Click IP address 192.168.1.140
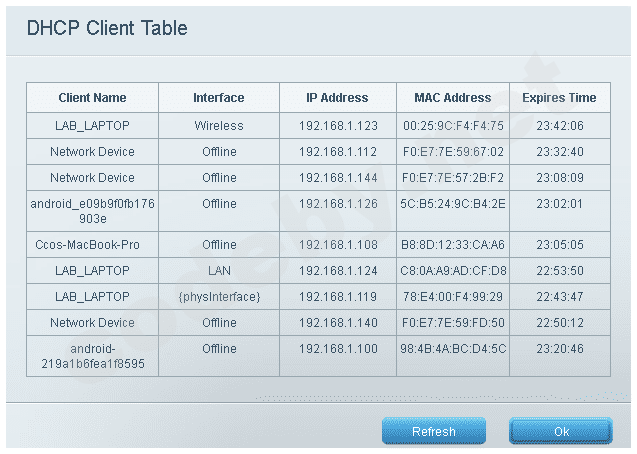Viewport: 637px width, 454px height. click(x=337, y=323)
